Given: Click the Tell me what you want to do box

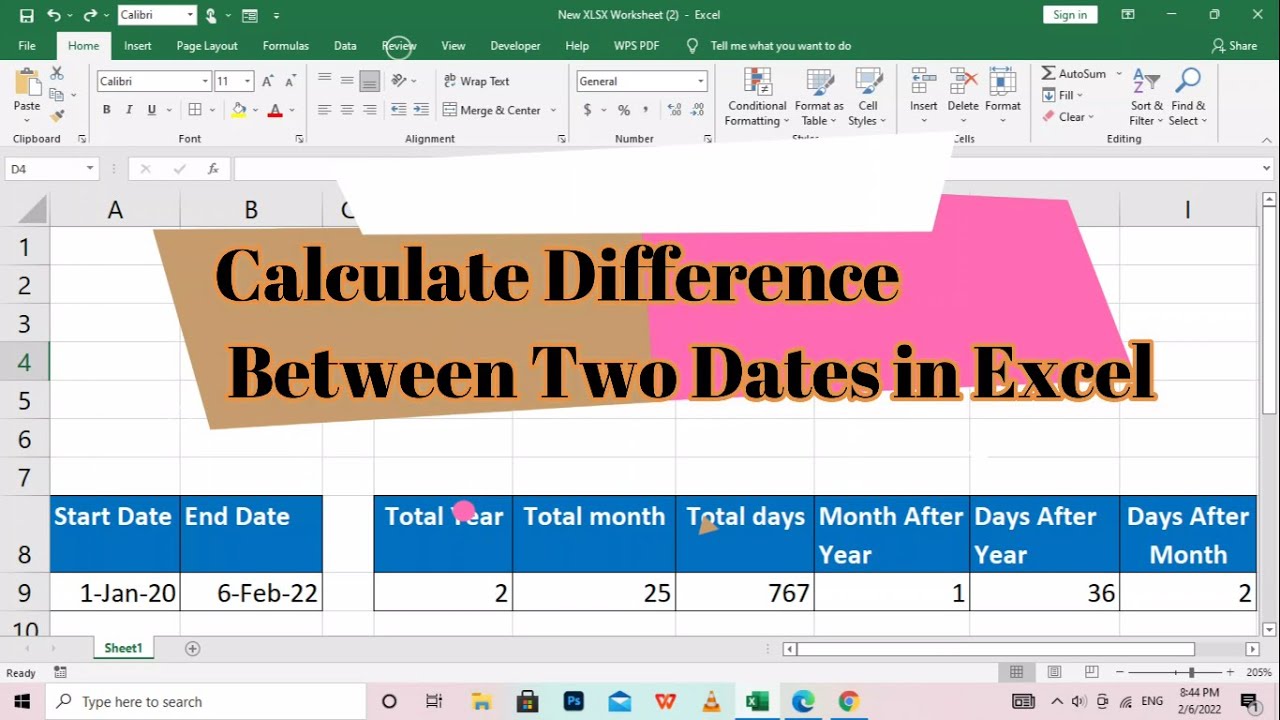Looking at the screenshot, I should coord(780,46).
